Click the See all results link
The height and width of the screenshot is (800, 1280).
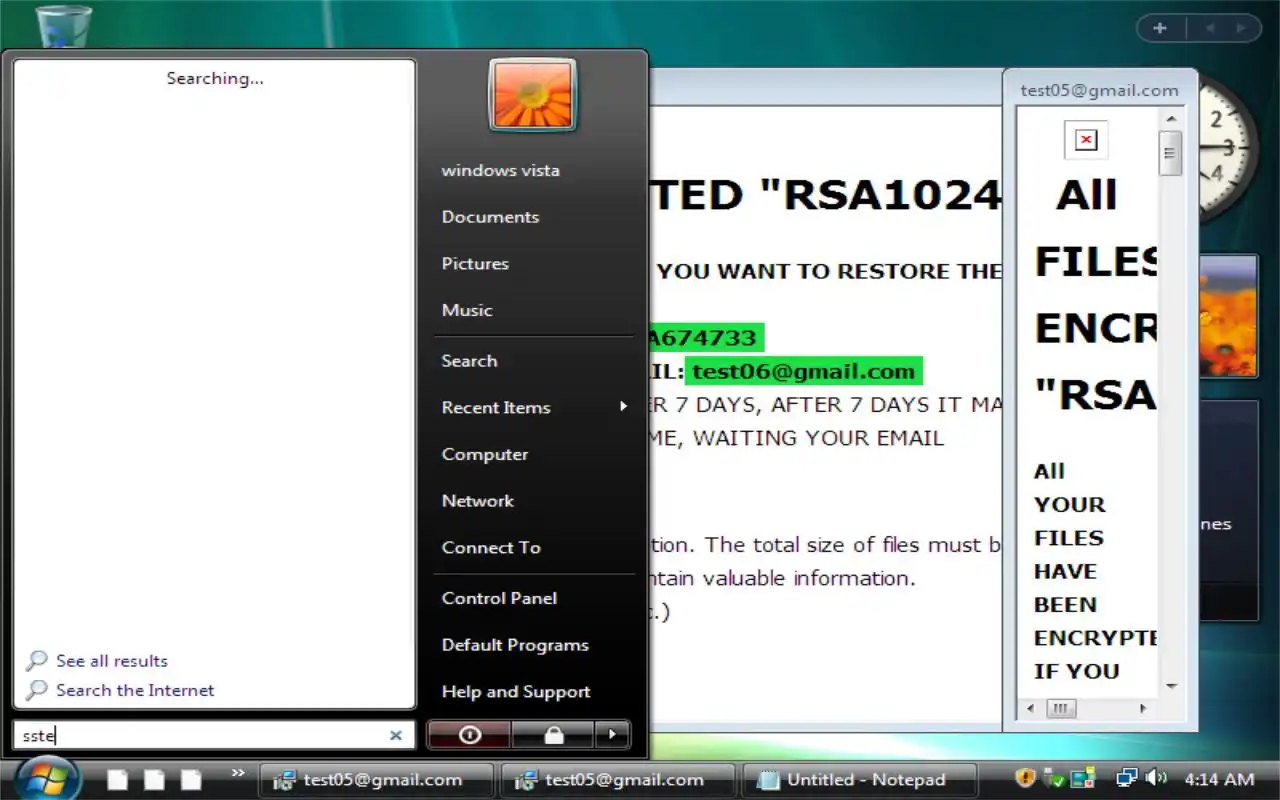pos(112,661)
